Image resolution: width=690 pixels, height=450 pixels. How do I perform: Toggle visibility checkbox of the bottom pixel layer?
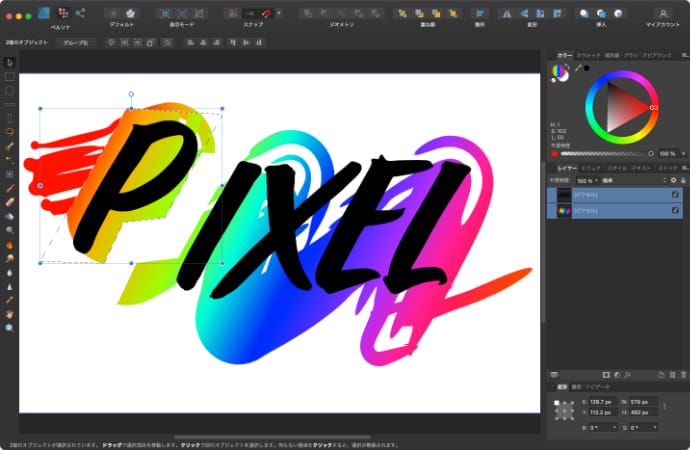(676, 211)
